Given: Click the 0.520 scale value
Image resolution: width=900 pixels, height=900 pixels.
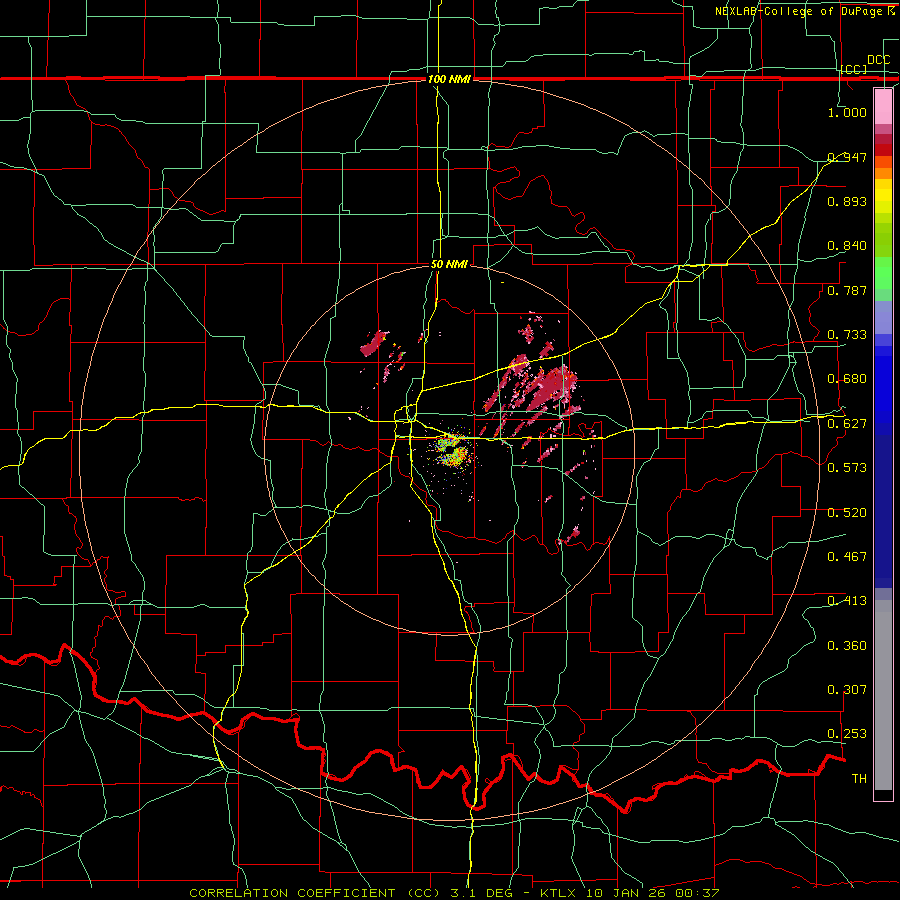Looking at the screenshot, I should (x=847, y=513).
